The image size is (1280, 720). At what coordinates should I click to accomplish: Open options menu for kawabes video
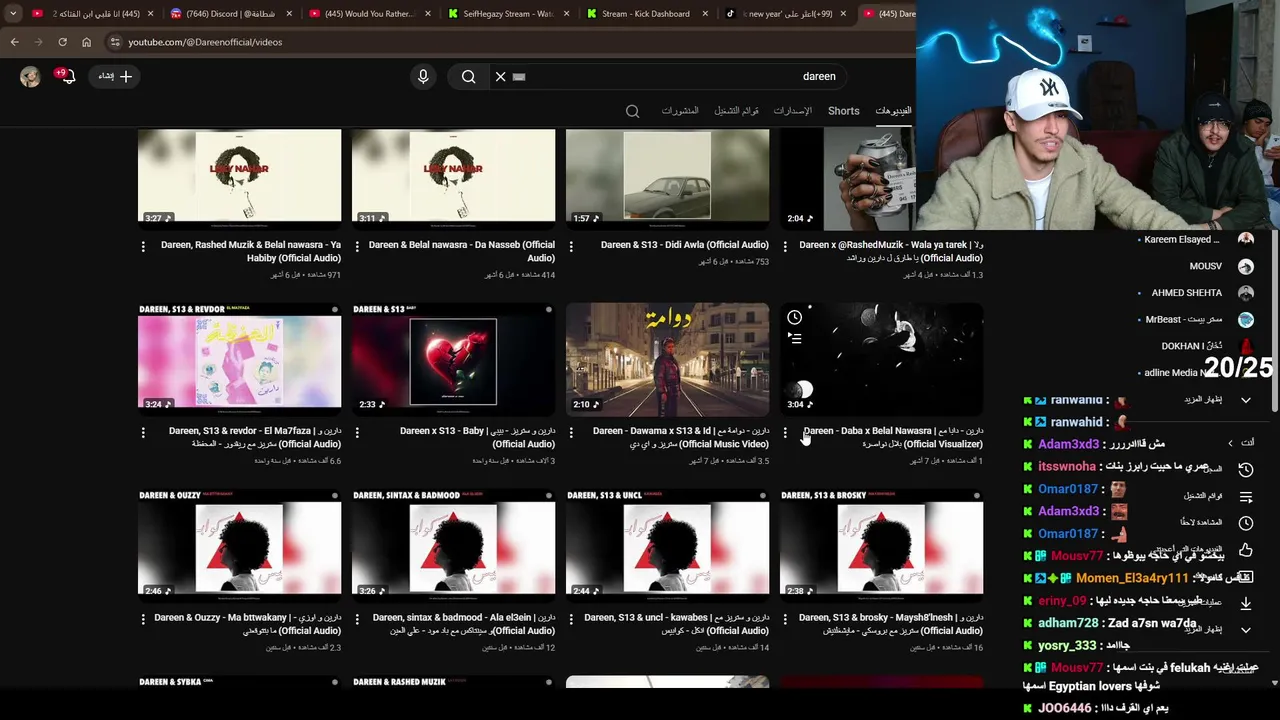571,618
